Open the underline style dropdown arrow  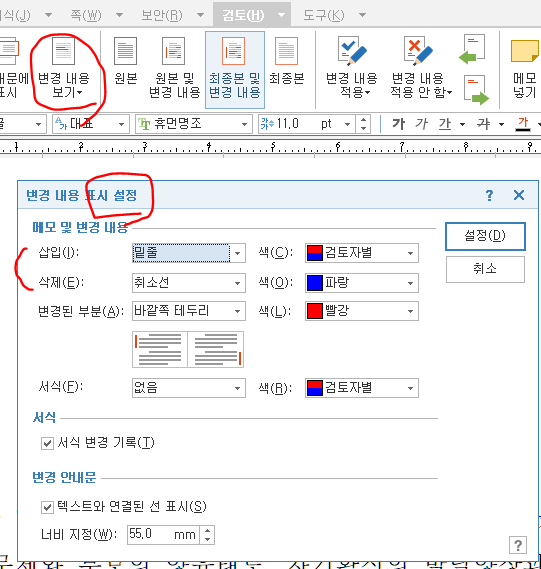tap(462, 124)
